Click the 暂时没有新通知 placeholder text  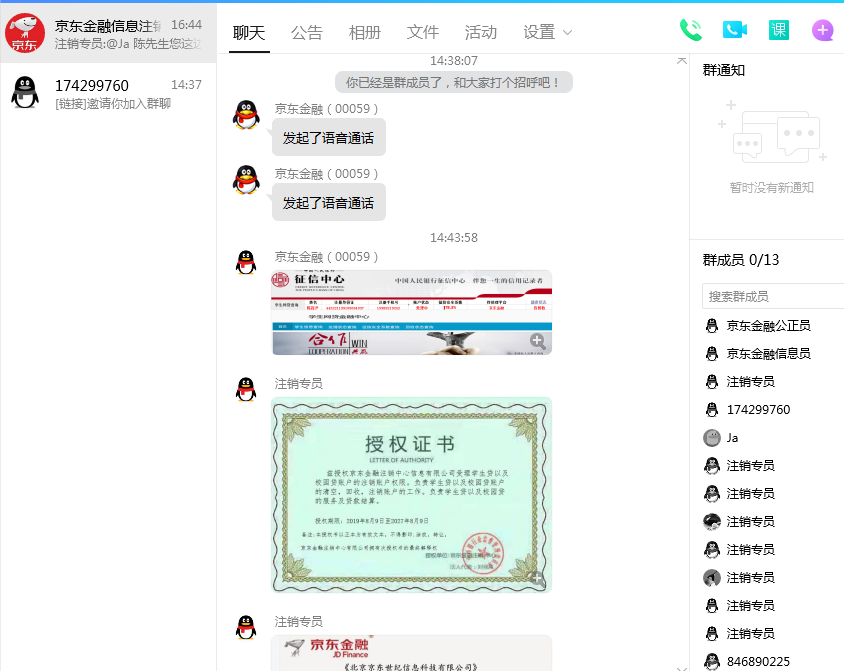[x=771, y=187]
